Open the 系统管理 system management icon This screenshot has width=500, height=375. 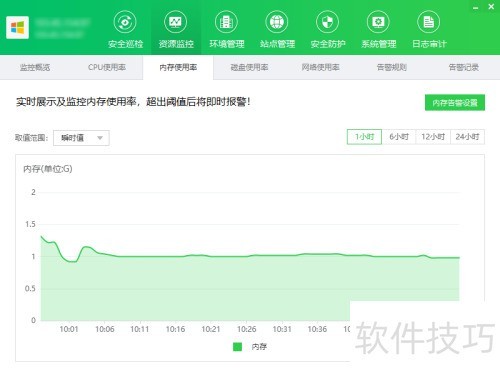[378, 22]
